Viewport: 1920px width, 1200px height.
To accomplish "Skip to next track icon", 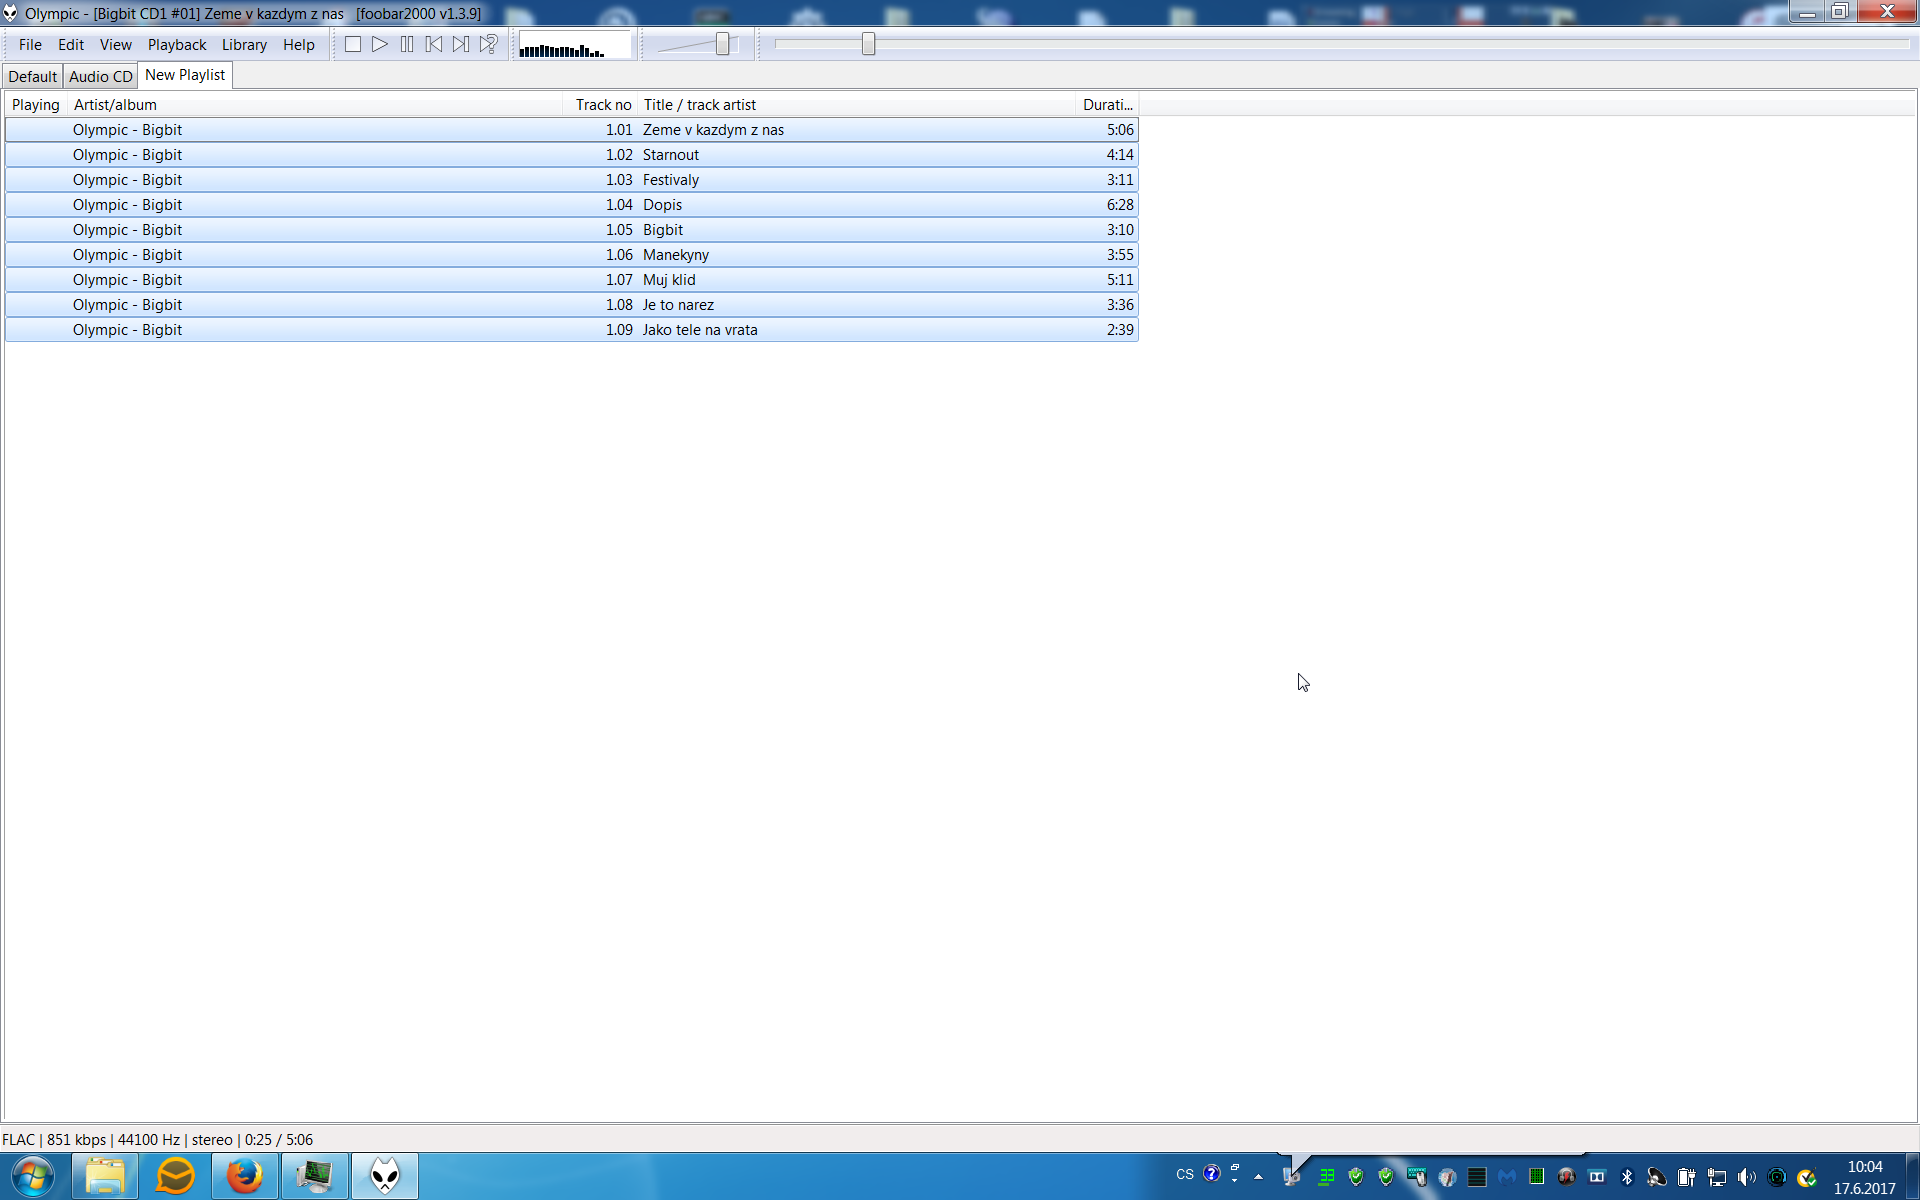I will tap(461, 44).
